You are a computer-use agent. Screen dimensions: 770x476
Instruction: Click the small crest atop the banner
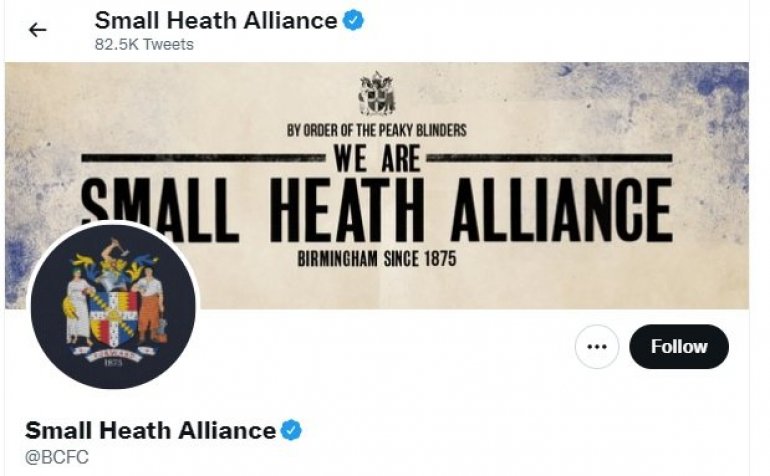point(377,93)
